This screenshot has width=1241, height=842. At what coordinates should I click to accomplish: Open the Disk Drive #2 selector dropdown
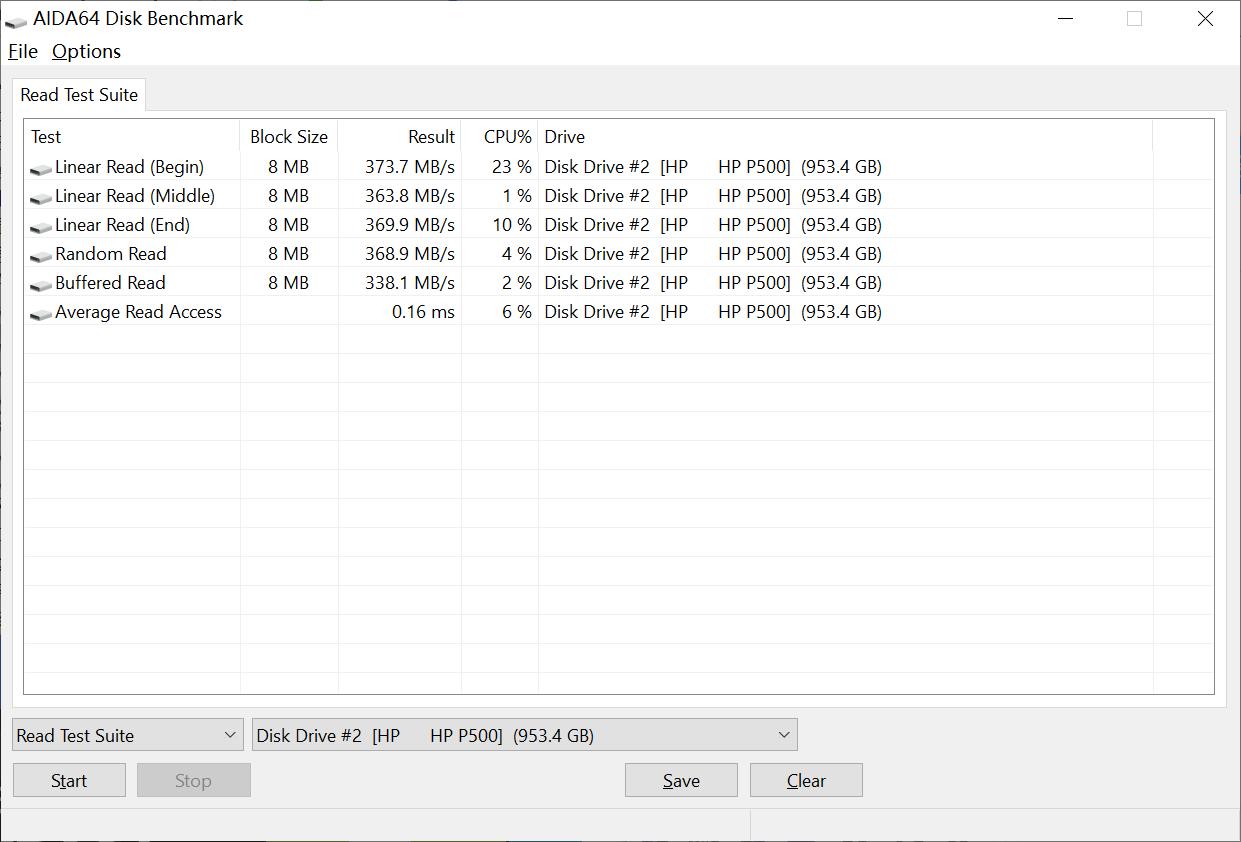pos(525,735)
